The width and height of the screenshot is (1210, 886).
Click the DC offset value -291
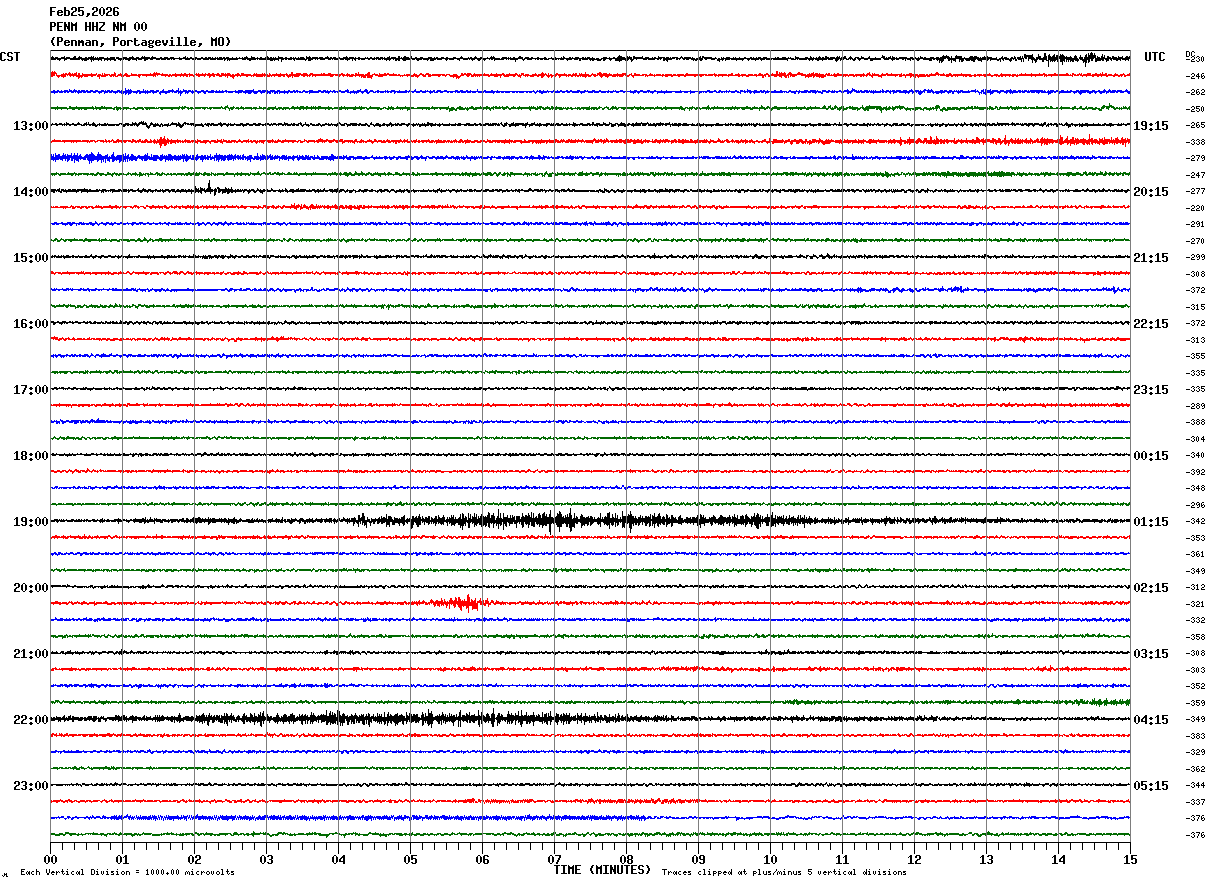pyautogui.click(x=1195, y=225)
